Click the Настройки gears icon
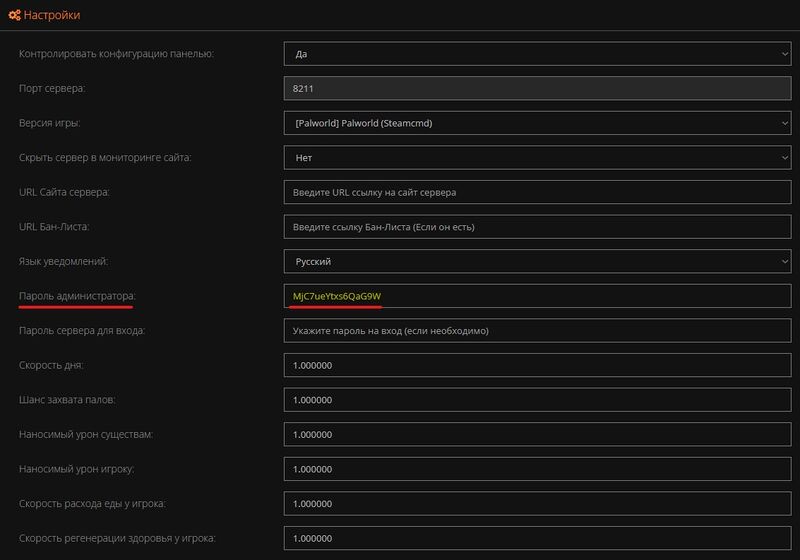This screenshot has height=560, width=800. click(14, 15)
